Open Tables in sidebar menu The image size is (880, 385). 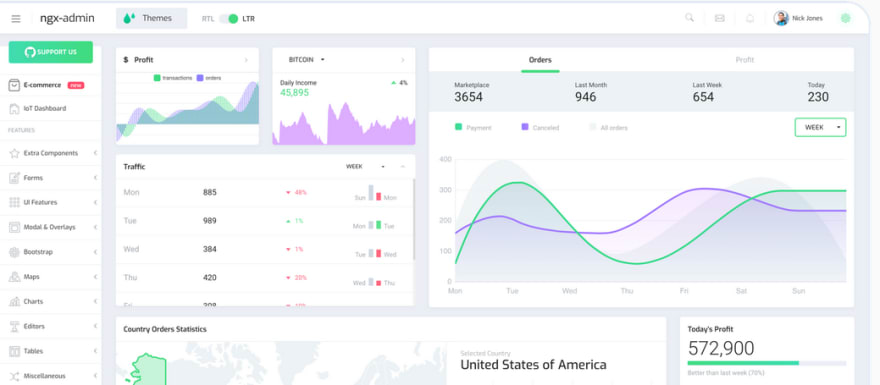(51, 351)
